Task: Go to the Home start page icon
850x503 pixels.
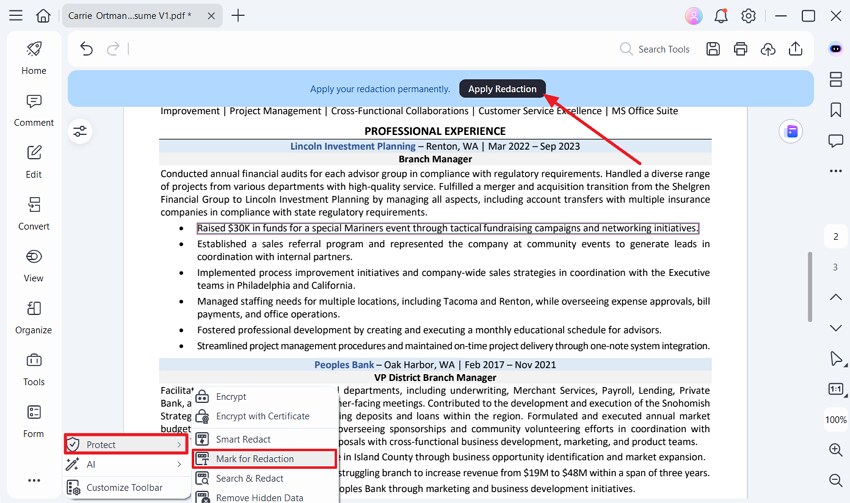Action: (x=43, y=16)
